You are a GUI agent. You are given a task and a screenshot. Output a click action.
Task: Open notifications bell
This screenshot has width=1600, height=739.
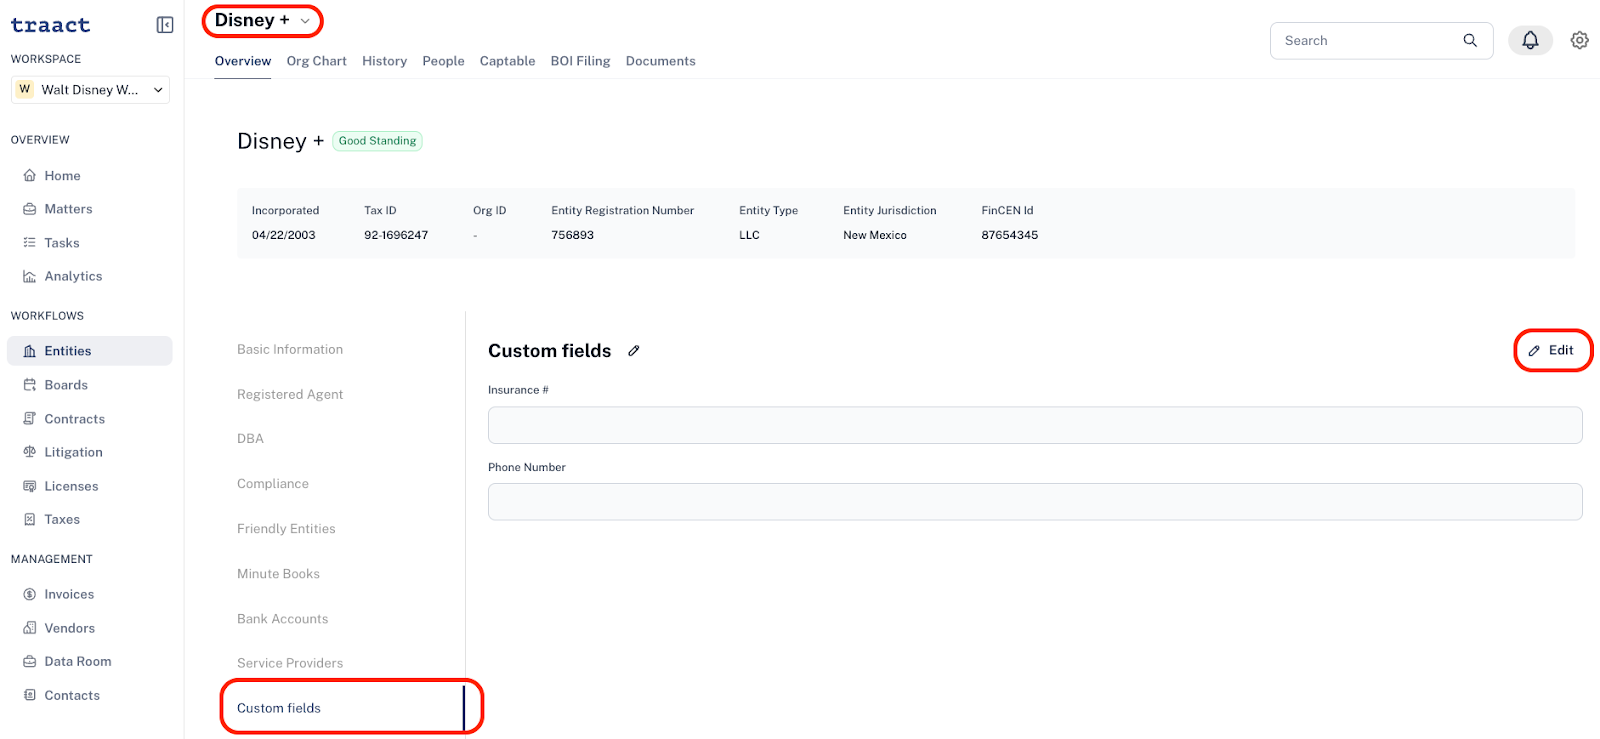click(1530, 40)
